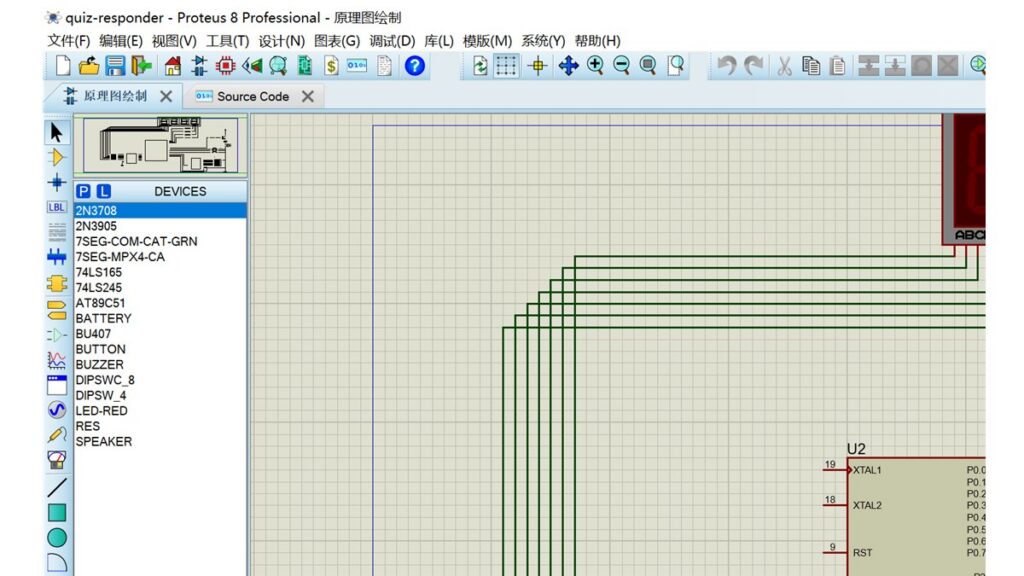Image resolution: width=1024 pixels, height=576 pixels.
Task: Open the blue Help question icon
Action: [415, 66]
